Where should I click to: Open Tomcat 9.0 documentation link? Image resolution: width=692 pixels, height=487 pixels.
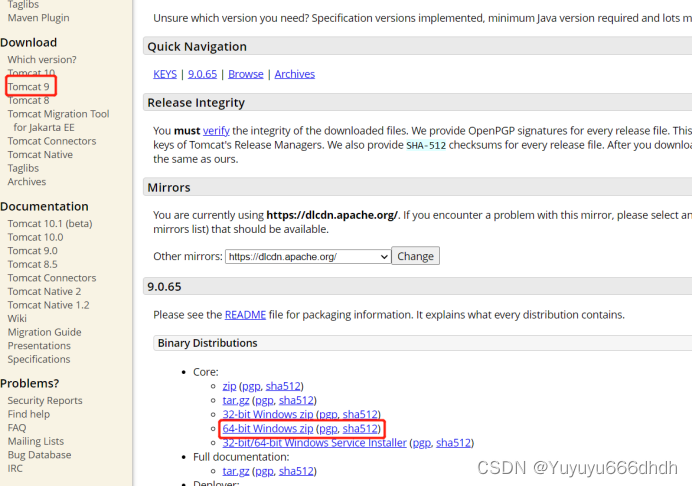pos(32,251)
